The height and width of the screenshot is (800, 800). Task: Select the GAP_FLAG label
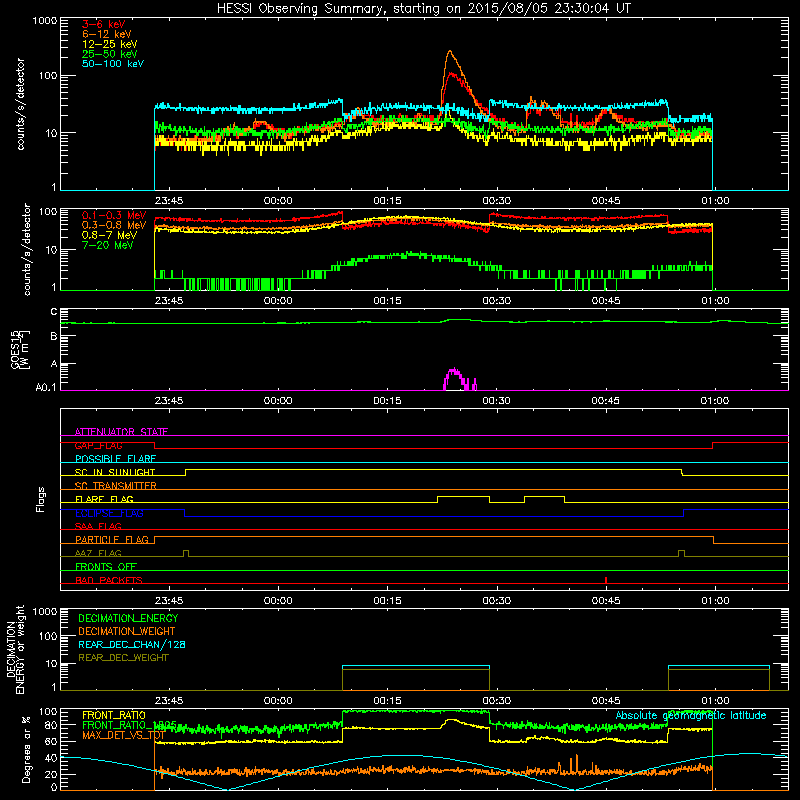tap(98, 445)
